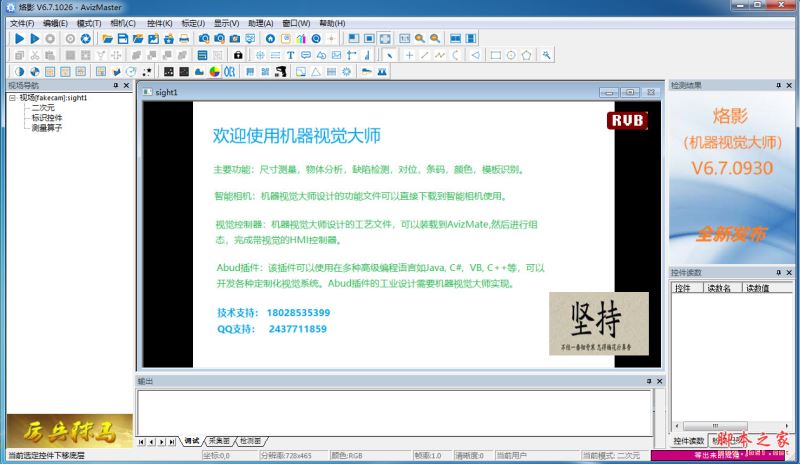Click the 读数值 column header
The height and width of the screenshot is (464, 800).
point(767,288)
